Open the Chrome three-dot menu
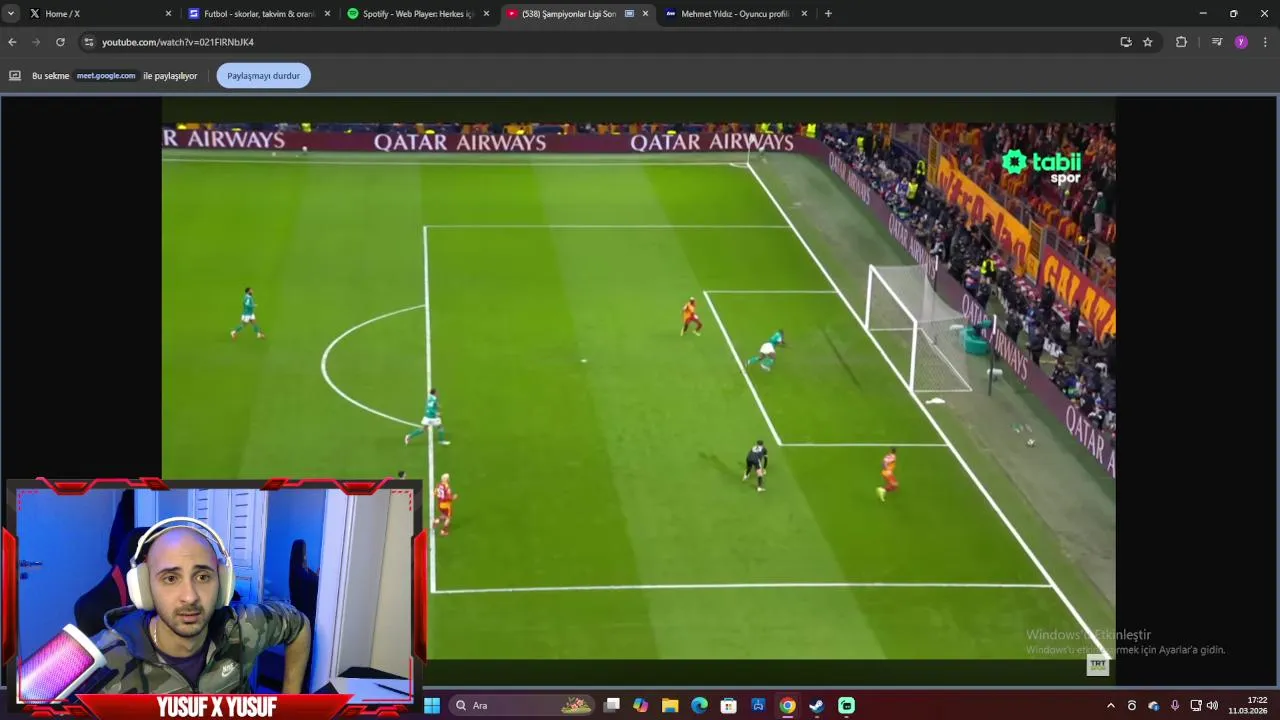This screenshot has height=720, width=1280. click(x=1265, y=42)
